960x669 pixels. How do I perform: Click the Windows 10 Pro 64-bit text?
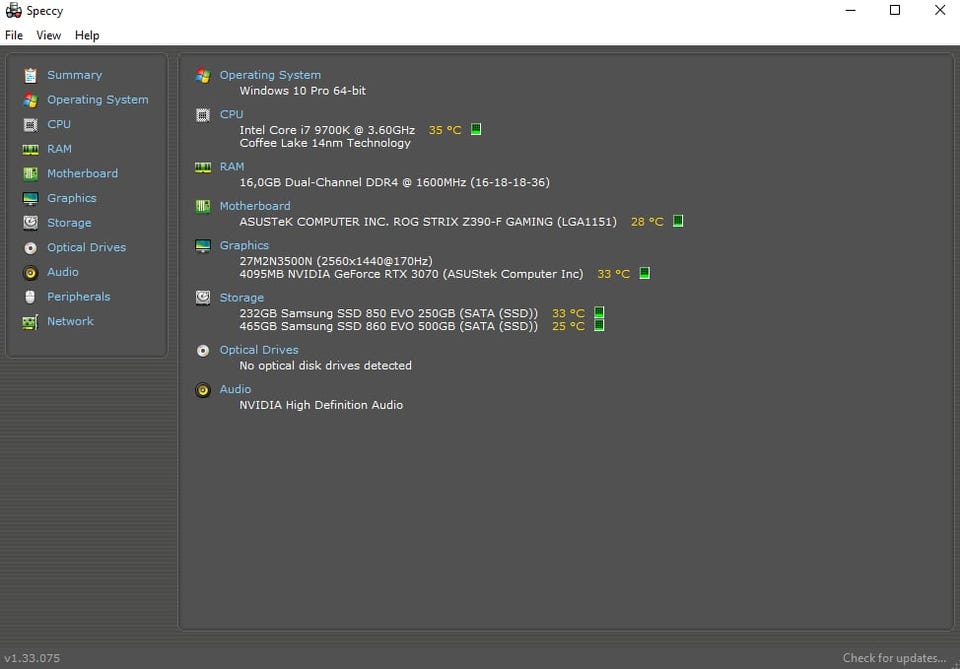coord(302,91)
